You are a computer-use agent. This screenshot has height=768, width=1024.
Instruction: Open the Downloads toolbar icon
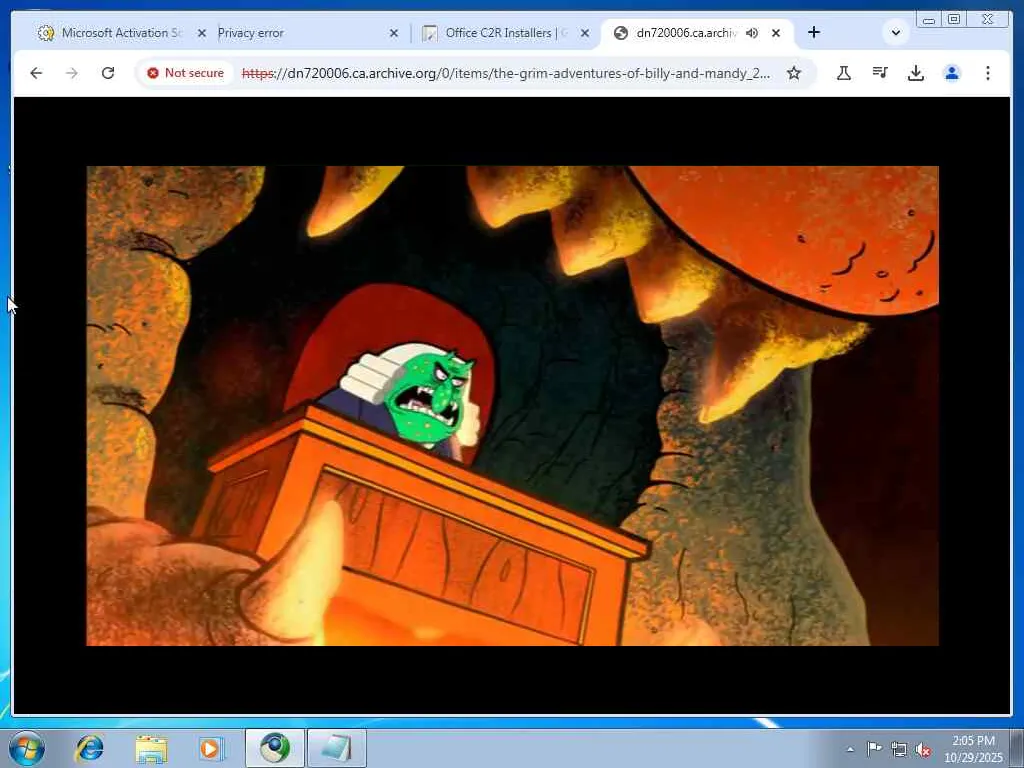point(916,73)
